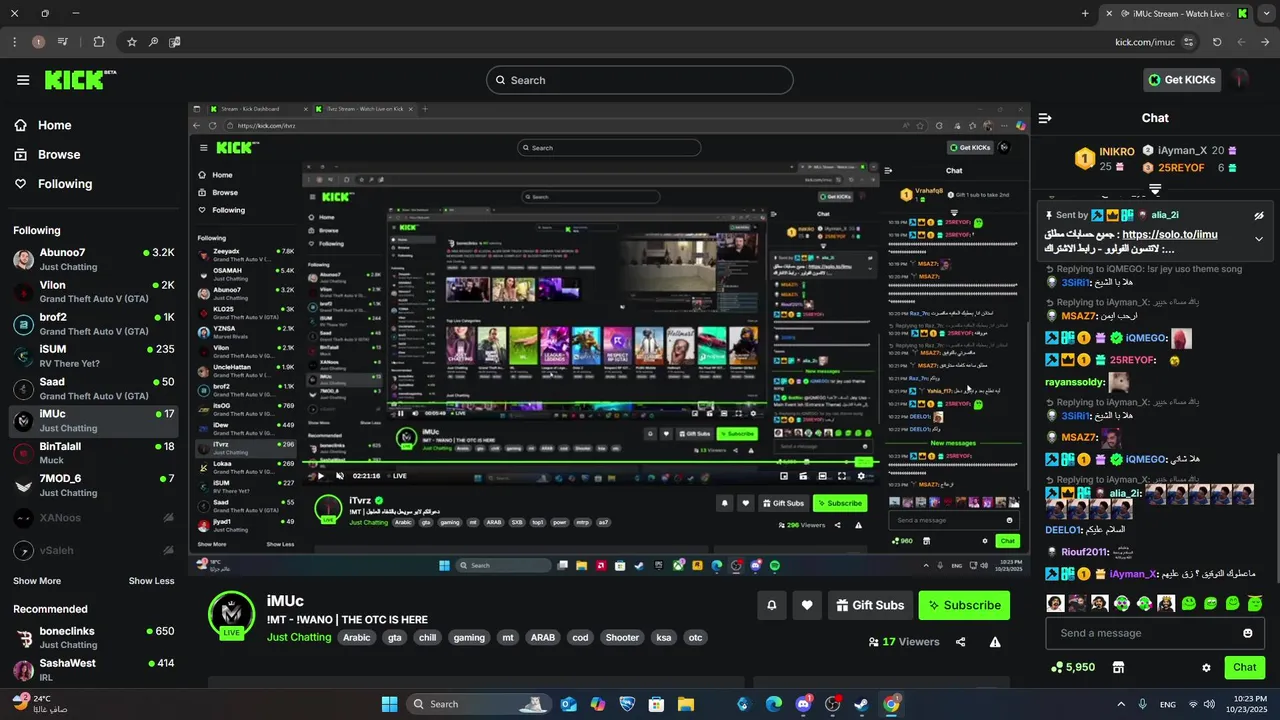Toggle notifications bell for iMUc

[771, 605]
